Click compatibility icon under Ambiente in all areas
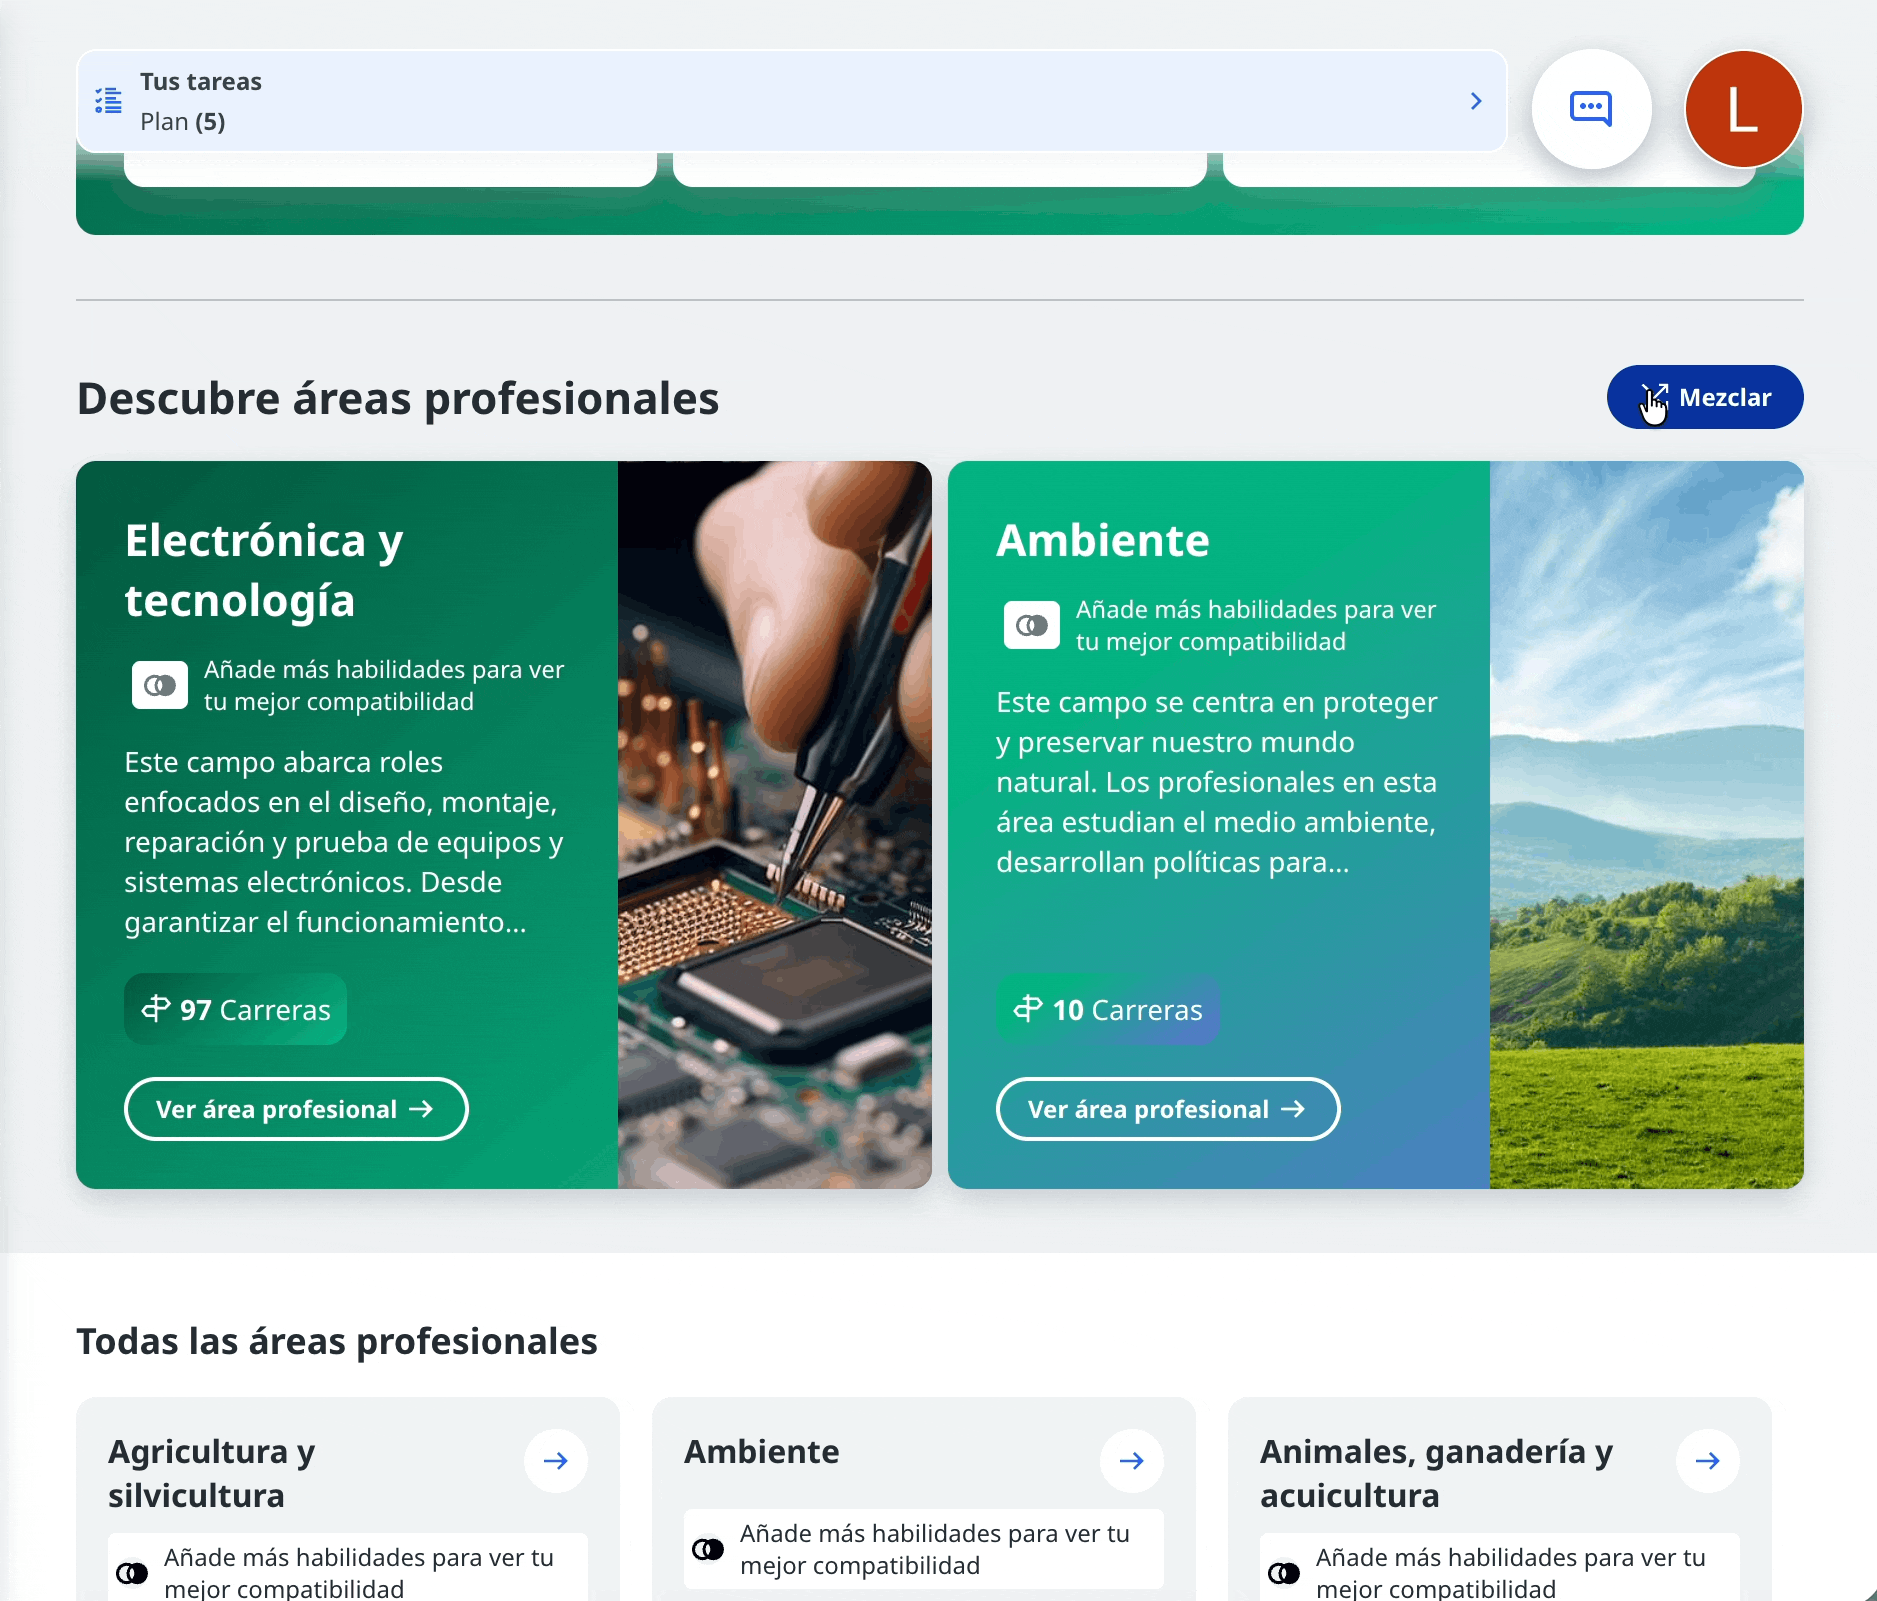Viewport: 1877px width, 1601px height. pos(708,1549)
